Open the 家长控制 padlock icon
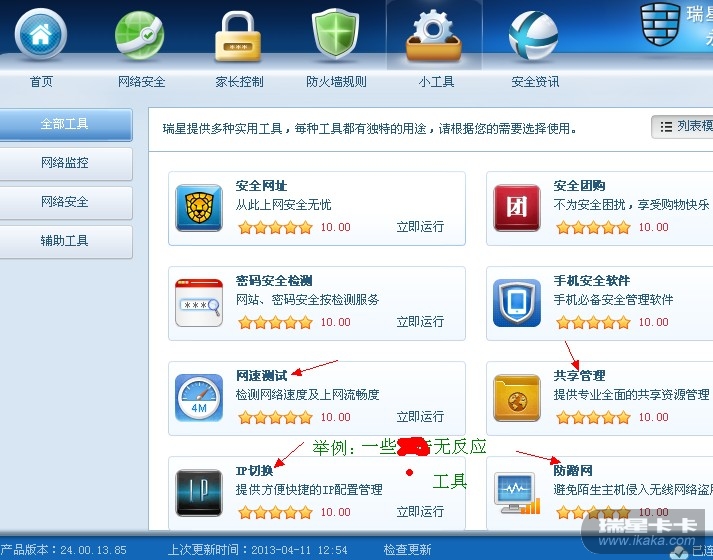The image size is (713, 560). (x=238, y=36)
